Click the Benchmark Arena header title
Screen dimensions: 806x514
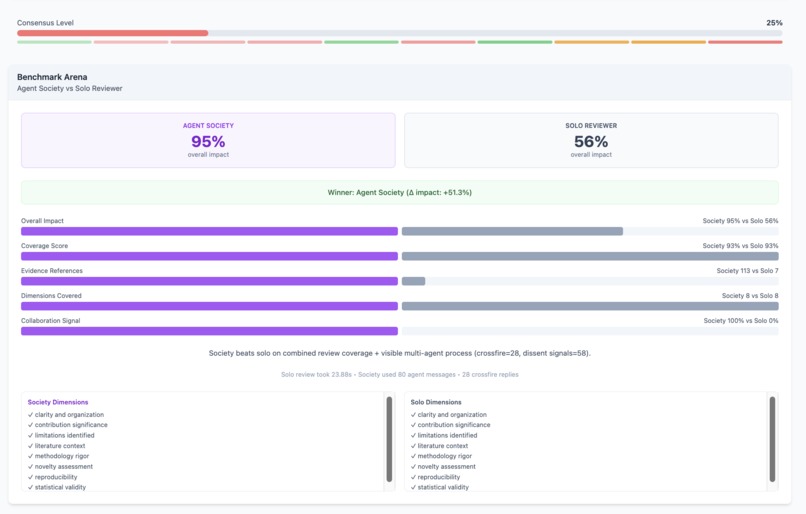pos(52,77)
